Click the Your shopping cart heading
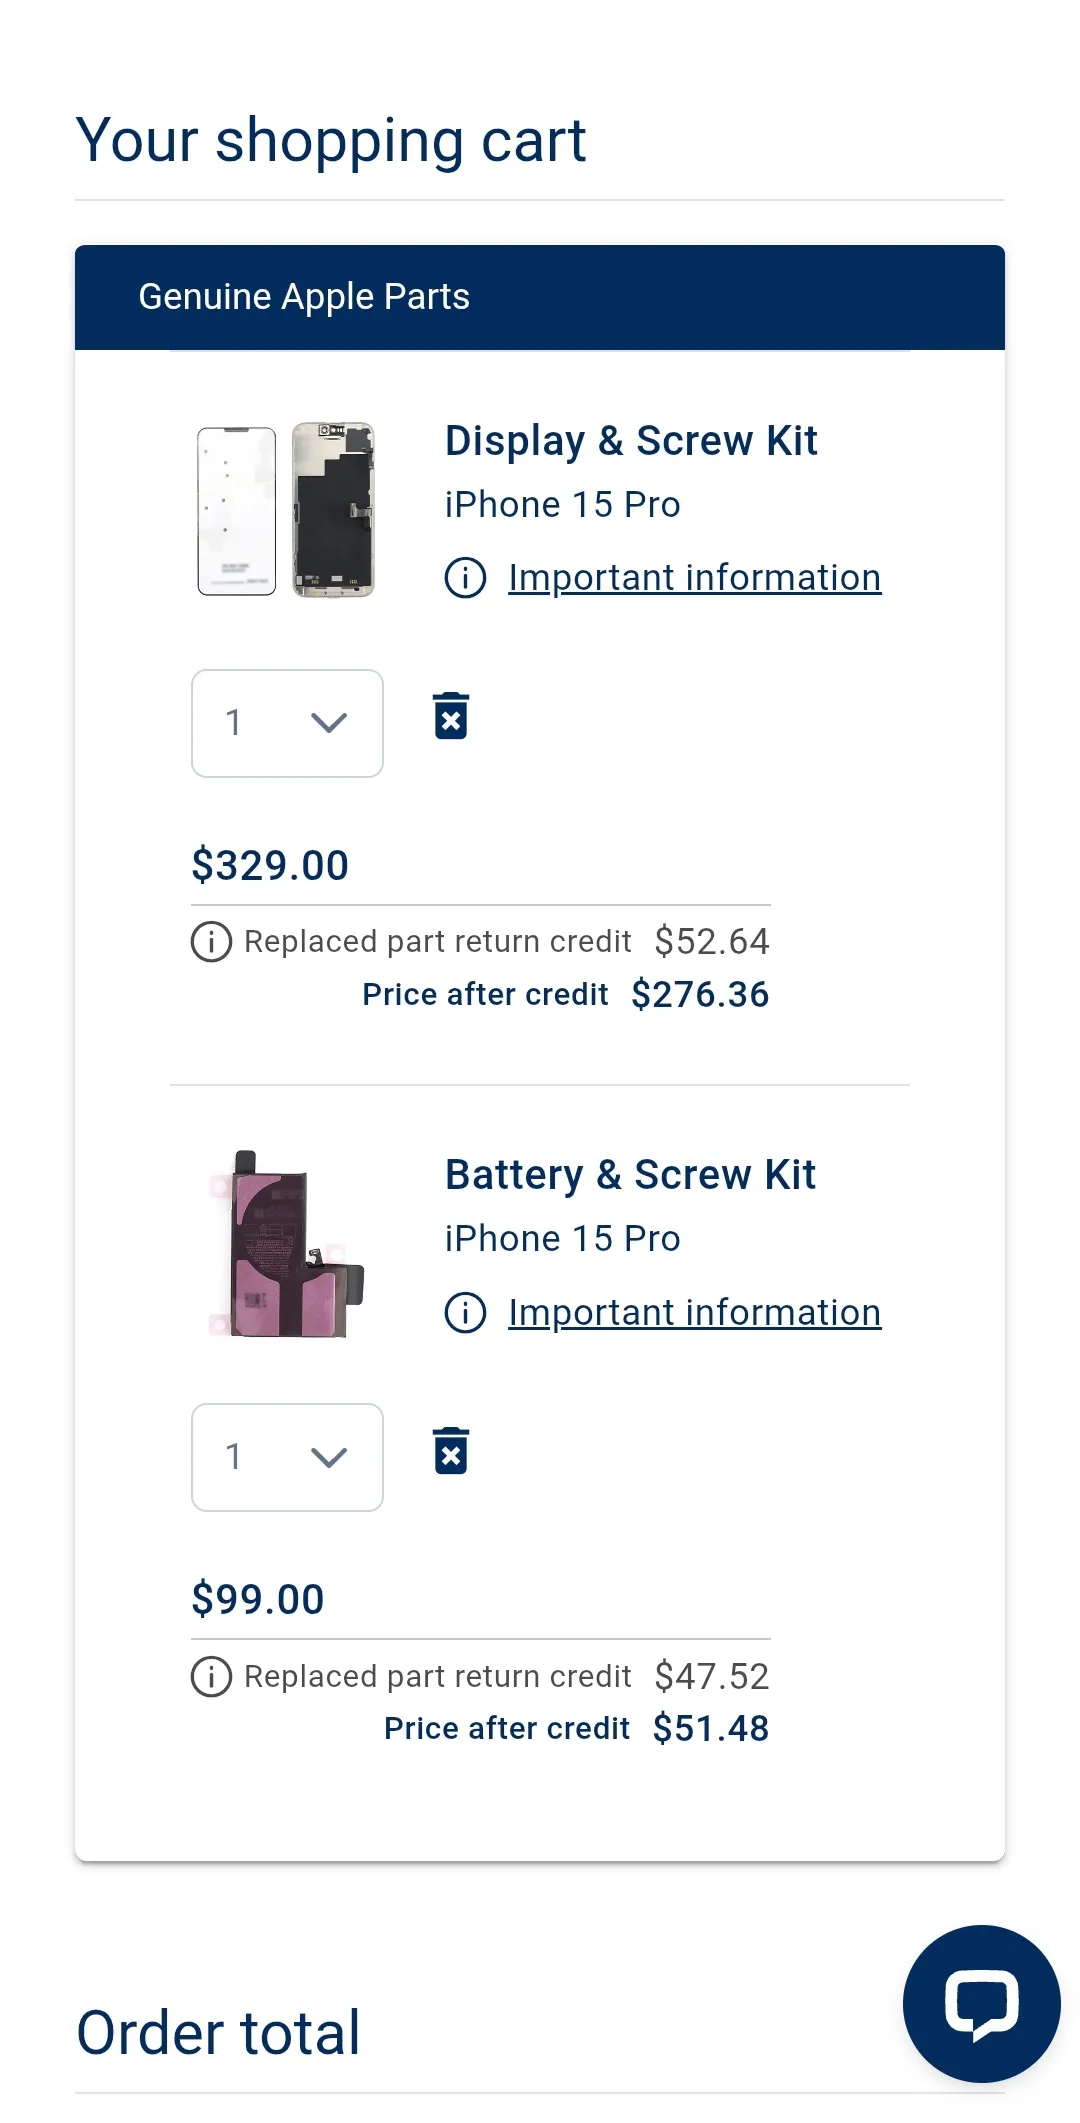The width and height of the screenshot is (1080, 2123). [x=330, y=140]
